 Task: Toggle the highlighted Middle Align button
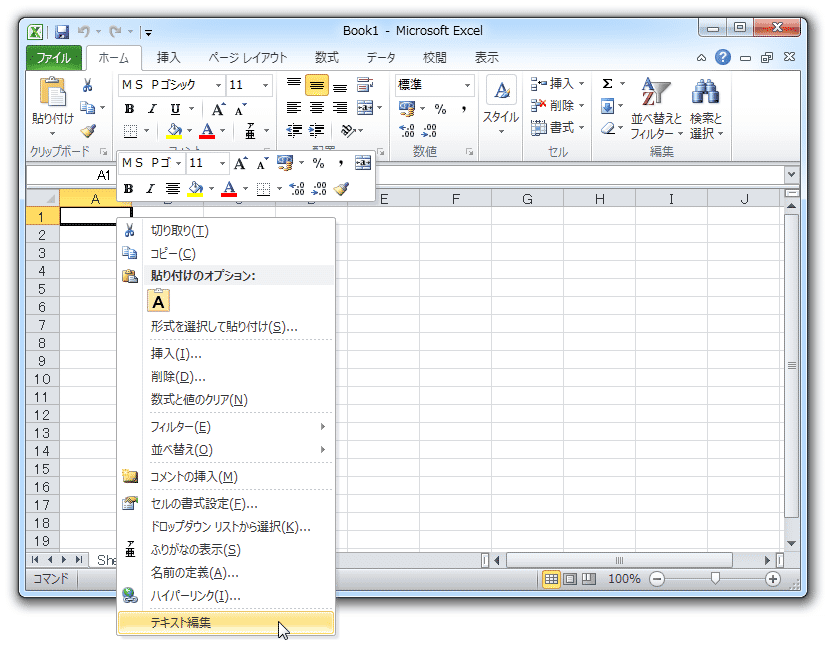pos(317,85)
